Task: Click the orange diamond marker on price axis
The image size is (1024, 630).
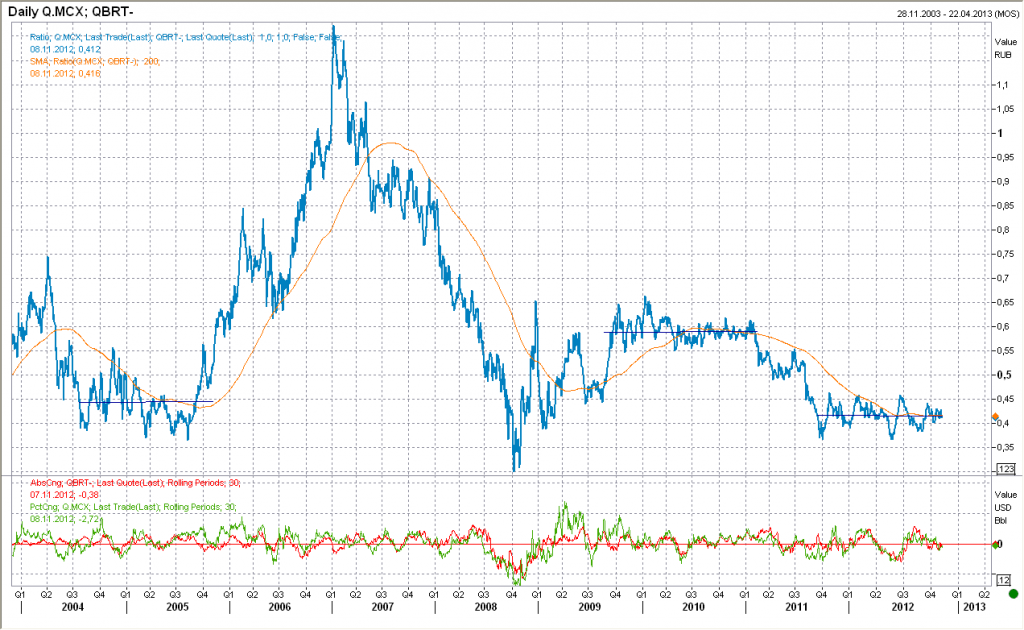Action: pos(995,416)
